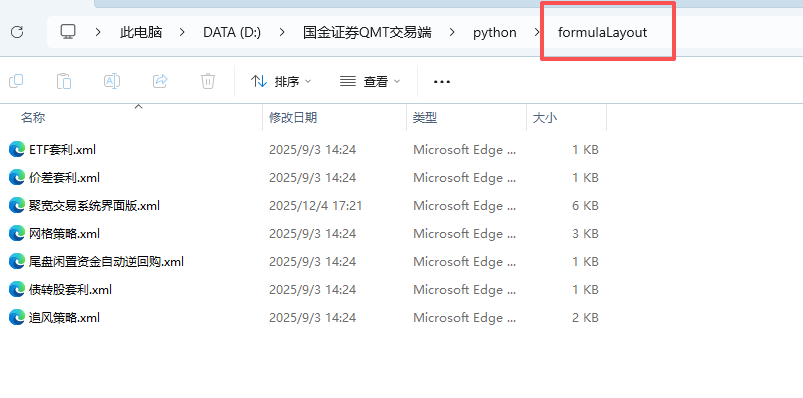Click the type cell of ETF套利.xml
Viewport: 803px width, 398px height.
[465, 150]
